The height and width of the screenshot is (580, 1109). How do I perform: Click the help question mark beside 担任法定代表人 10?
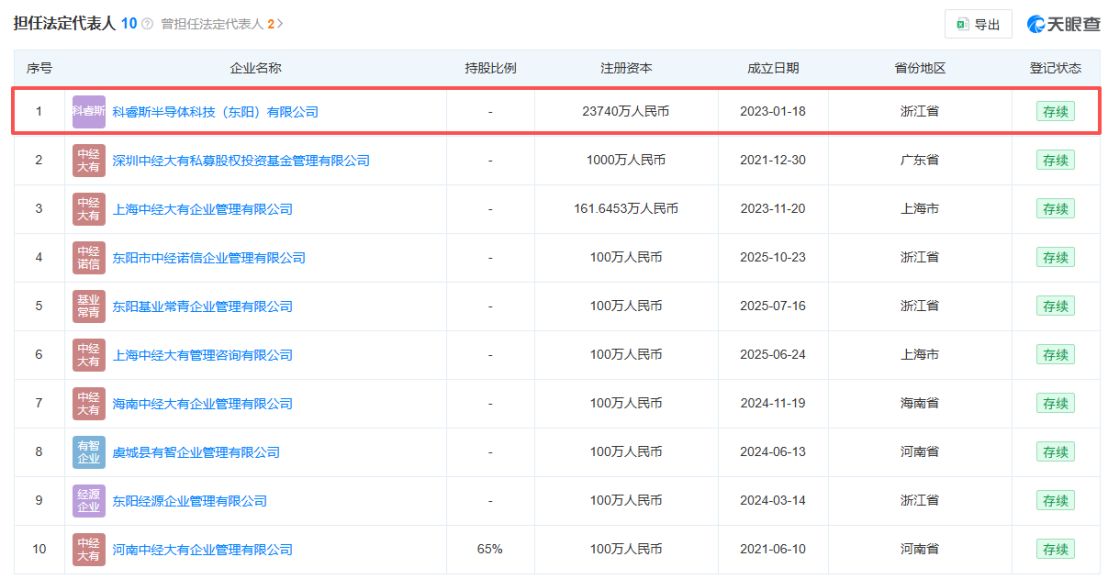pyautogui.click(x=147, y=24)
